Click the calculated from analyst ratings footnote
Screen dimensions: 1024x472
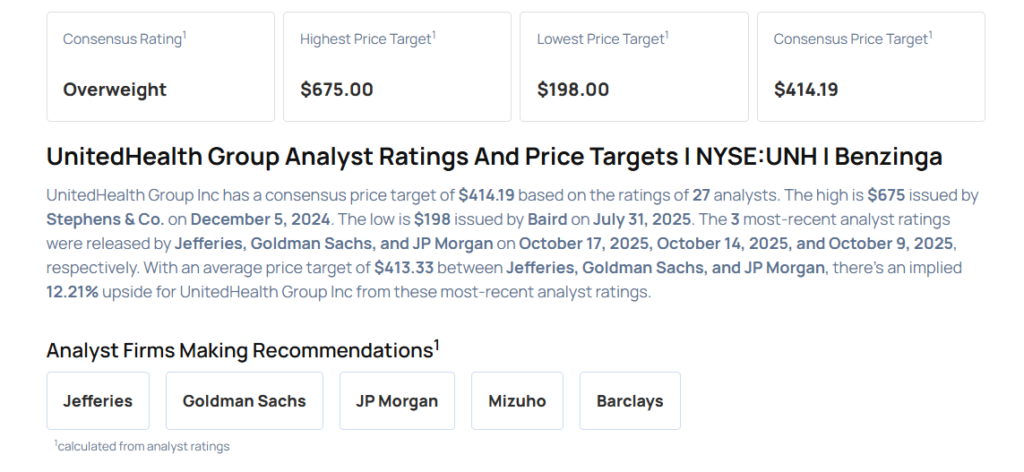(x=143, y=446)
